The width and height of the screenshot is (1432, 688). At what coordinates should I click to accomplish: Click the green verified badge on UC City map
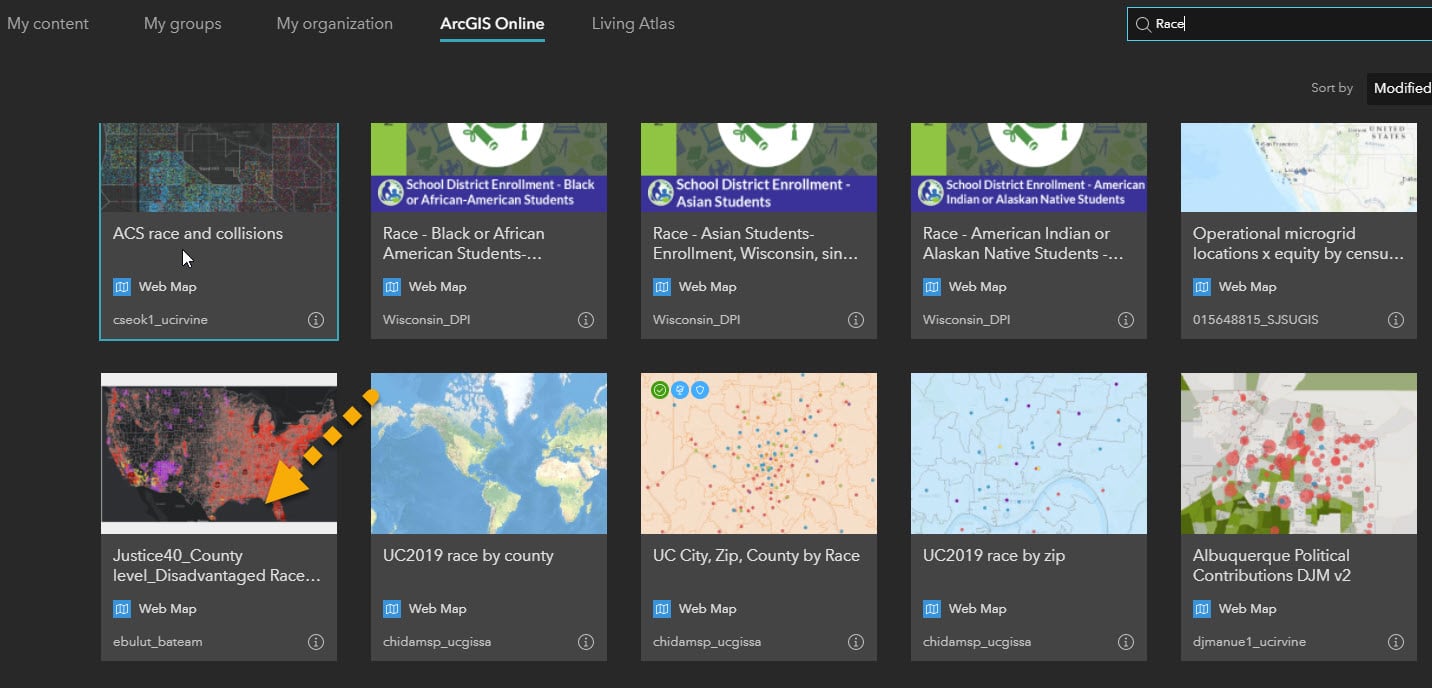(x=659, y=389)
